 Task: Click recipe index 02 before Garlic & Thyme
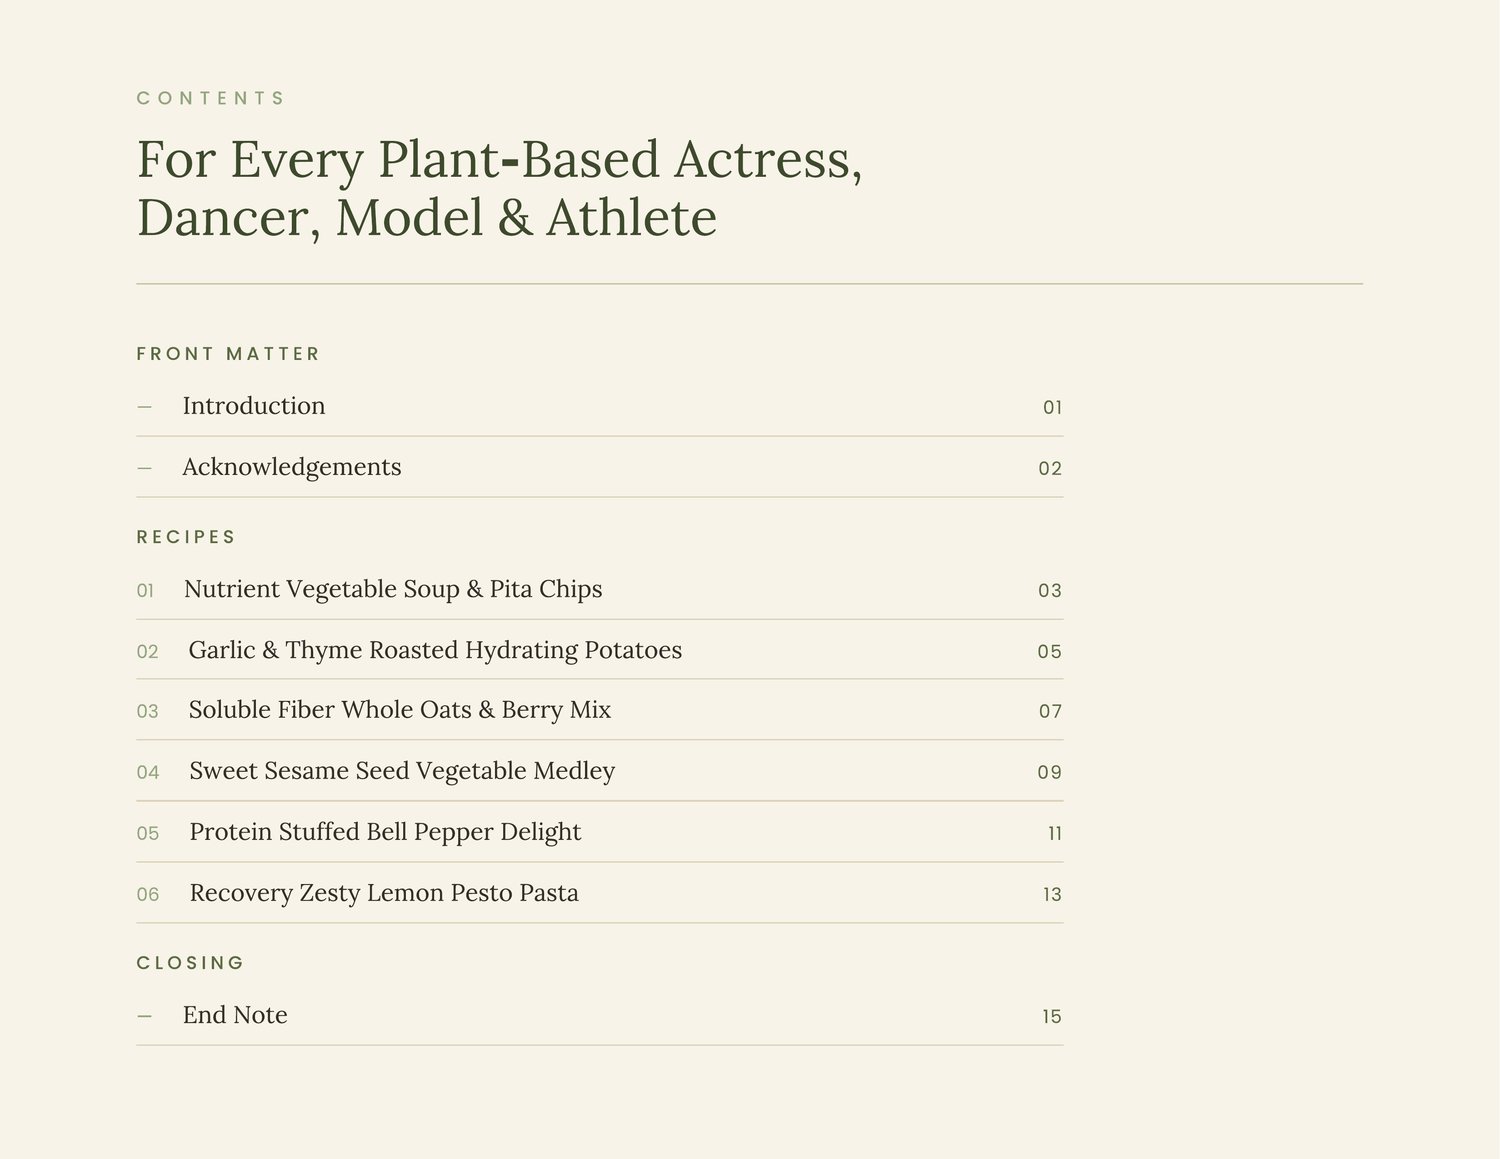coord(148,652)
